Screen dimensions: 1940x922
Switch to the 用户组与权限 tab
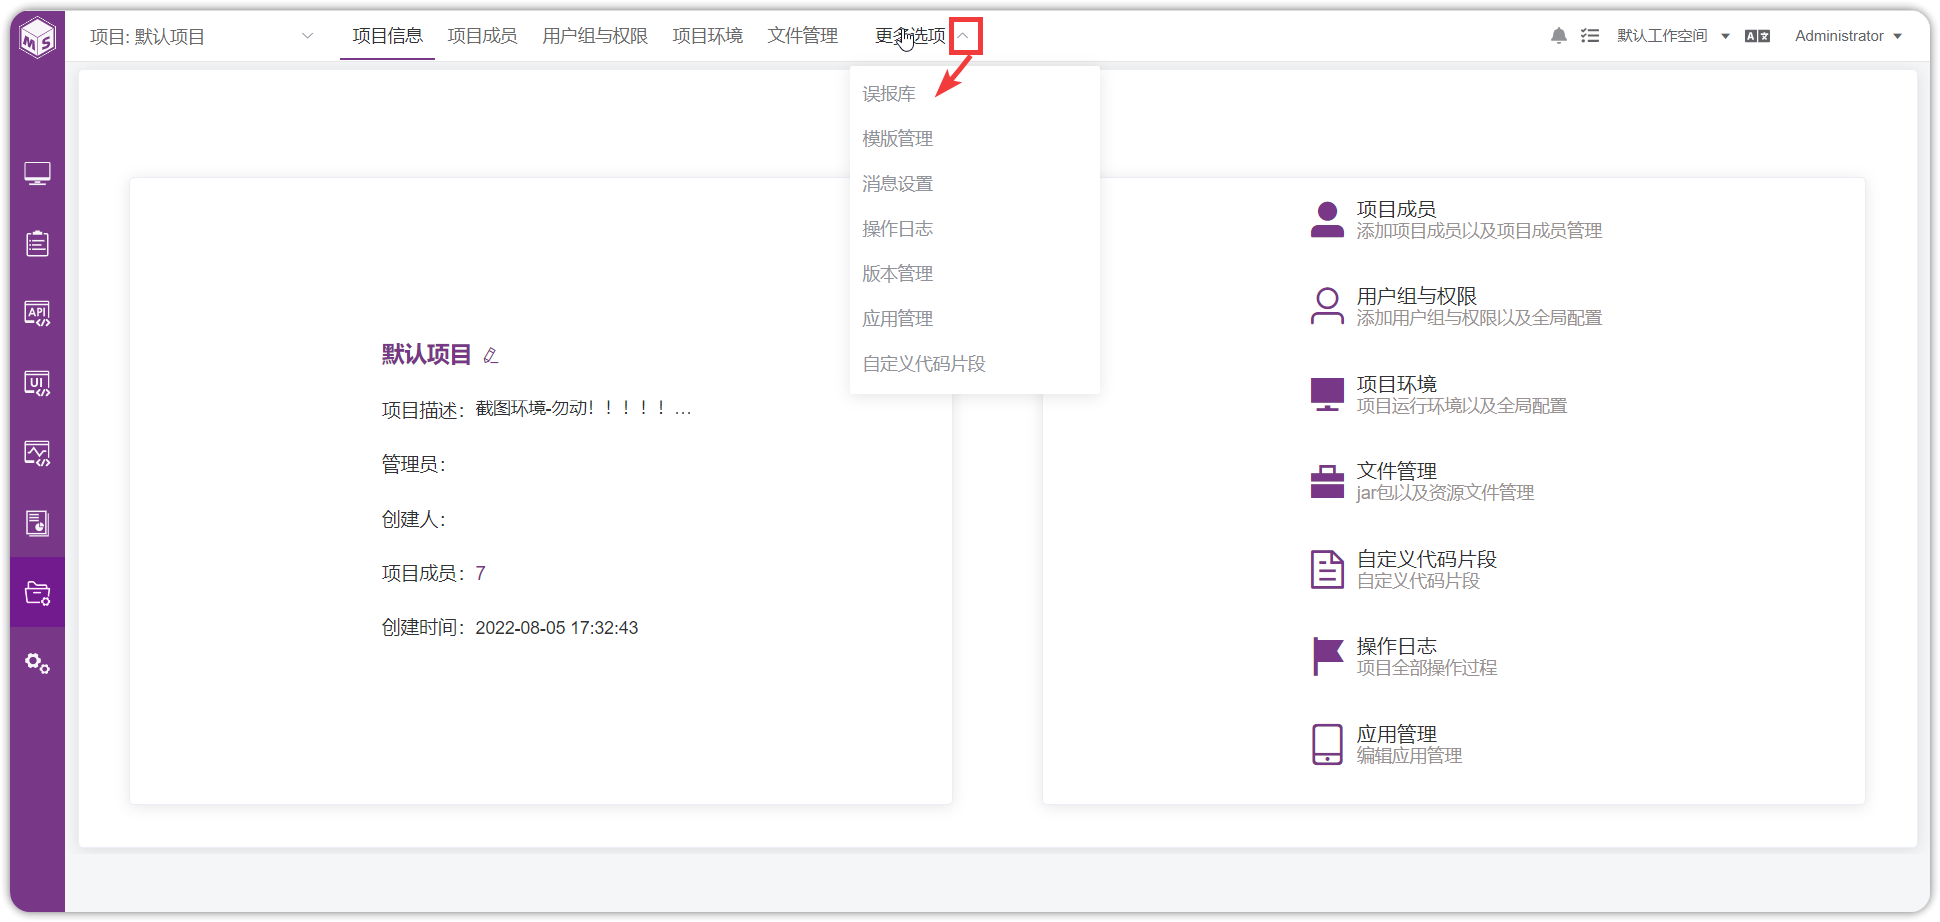coord(595,36)
